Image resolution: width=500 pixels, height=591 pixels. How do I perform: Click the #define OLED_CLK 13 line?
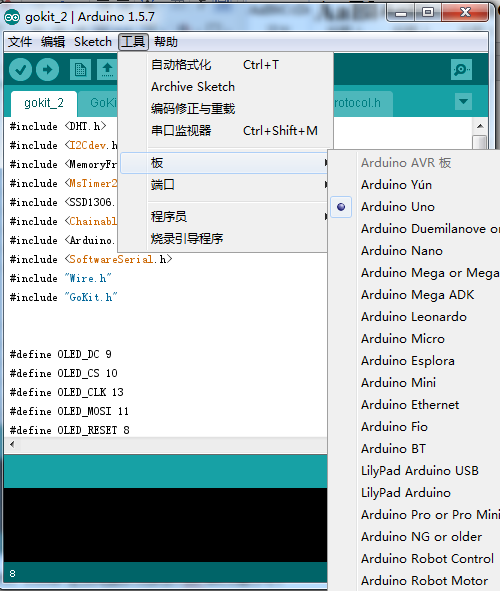click(67, 392)
